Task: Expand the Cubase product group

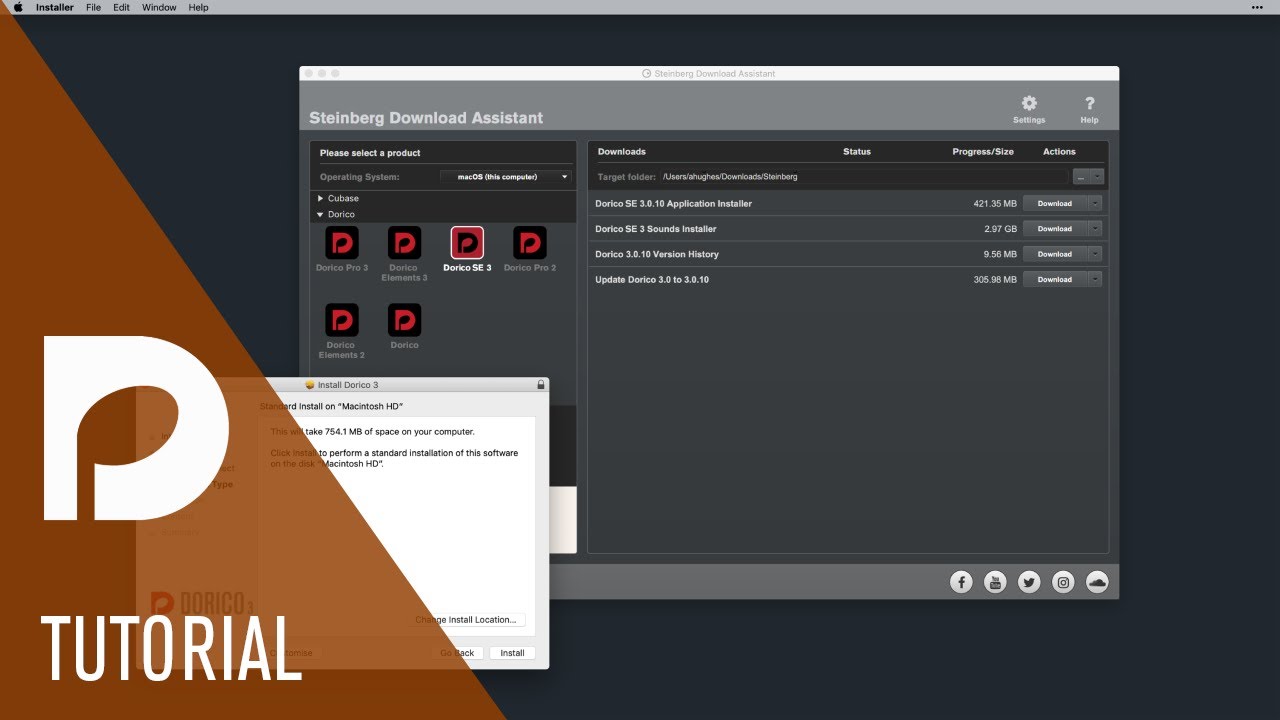Action: (321, 198)
